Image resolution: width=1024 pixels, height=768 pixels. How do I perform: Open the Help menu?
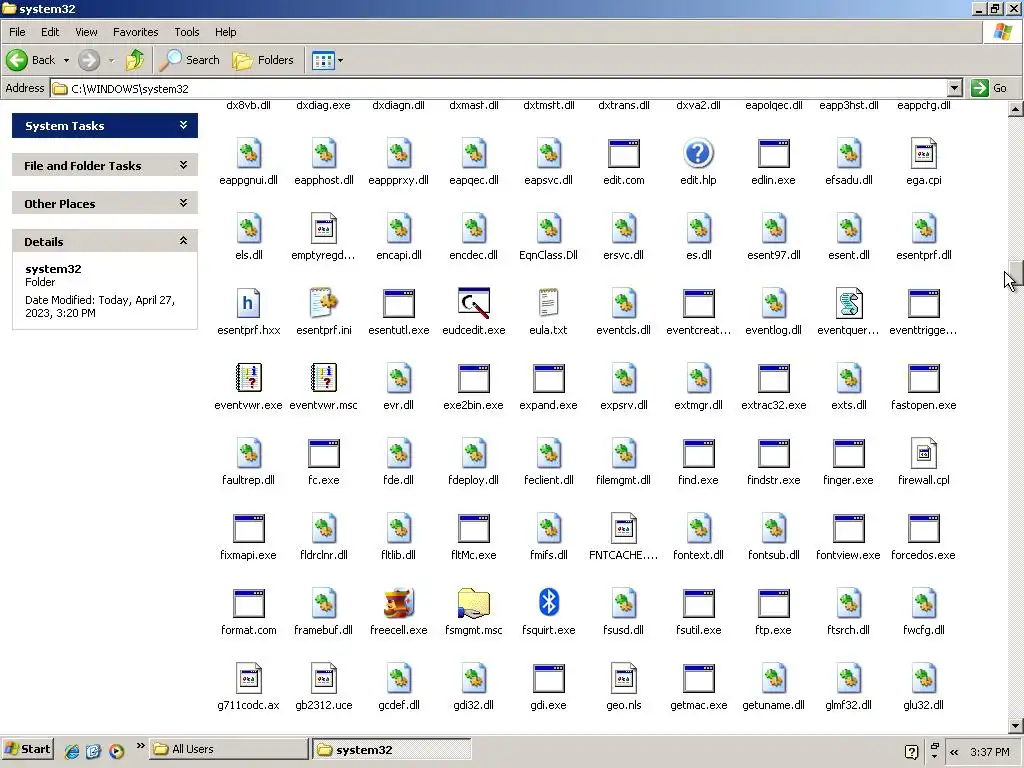(225, 32)
